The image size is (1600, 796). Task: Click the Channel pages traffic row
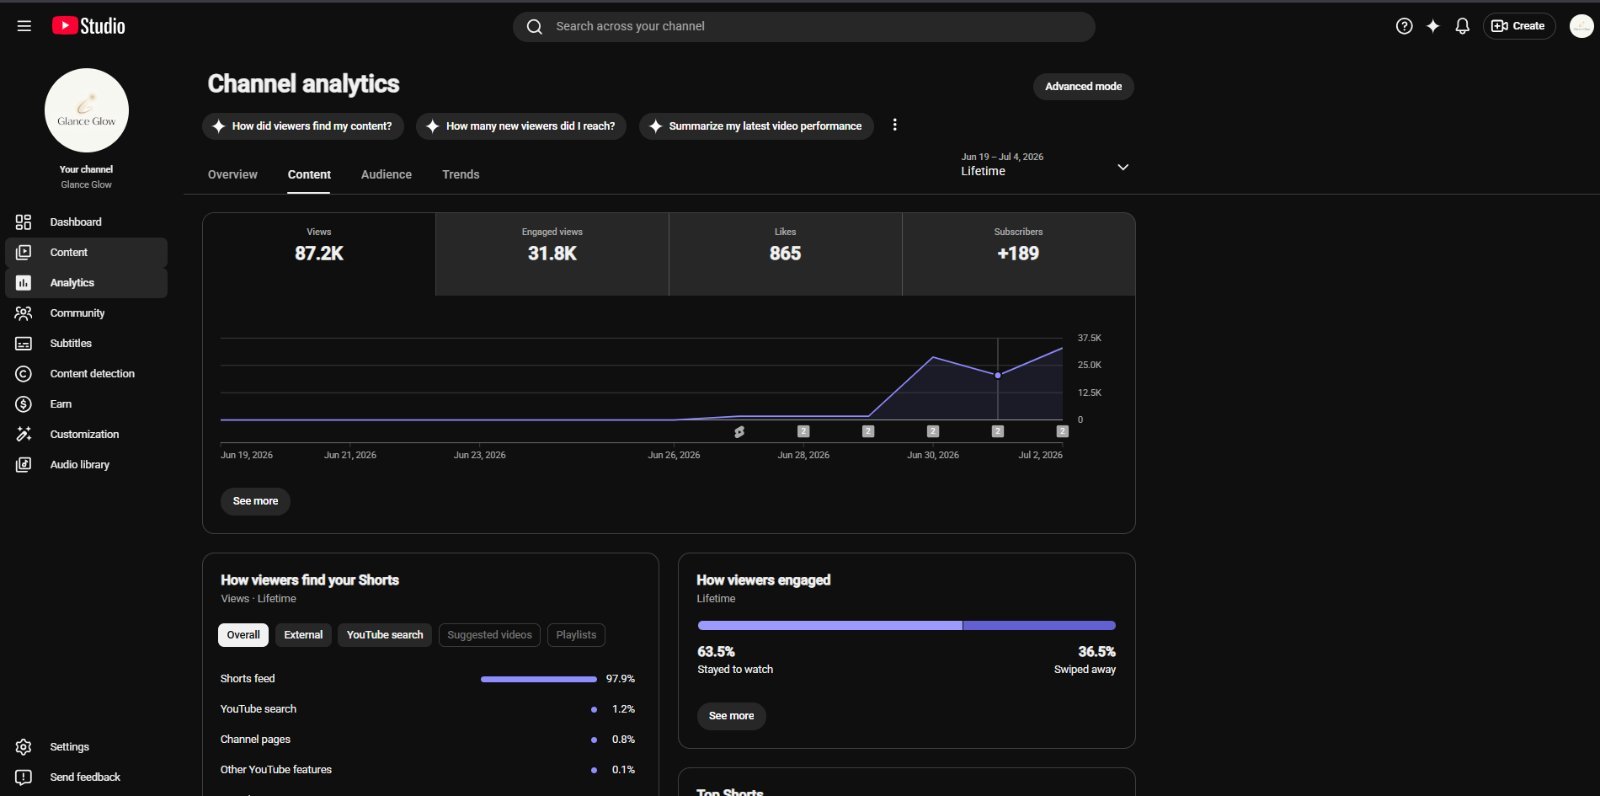428,740
